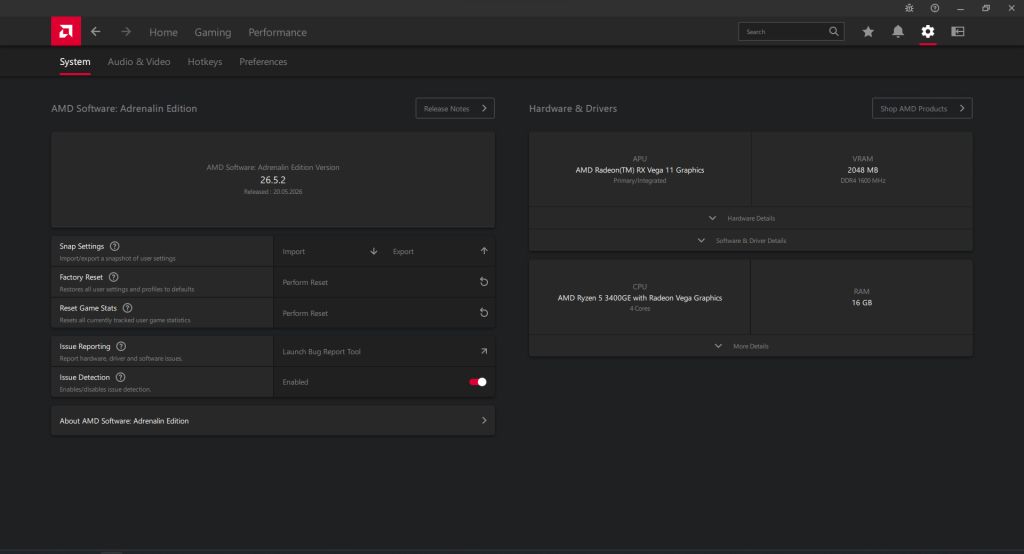
Task: Click Shop AMD Products button
Action: coord(921,108)
